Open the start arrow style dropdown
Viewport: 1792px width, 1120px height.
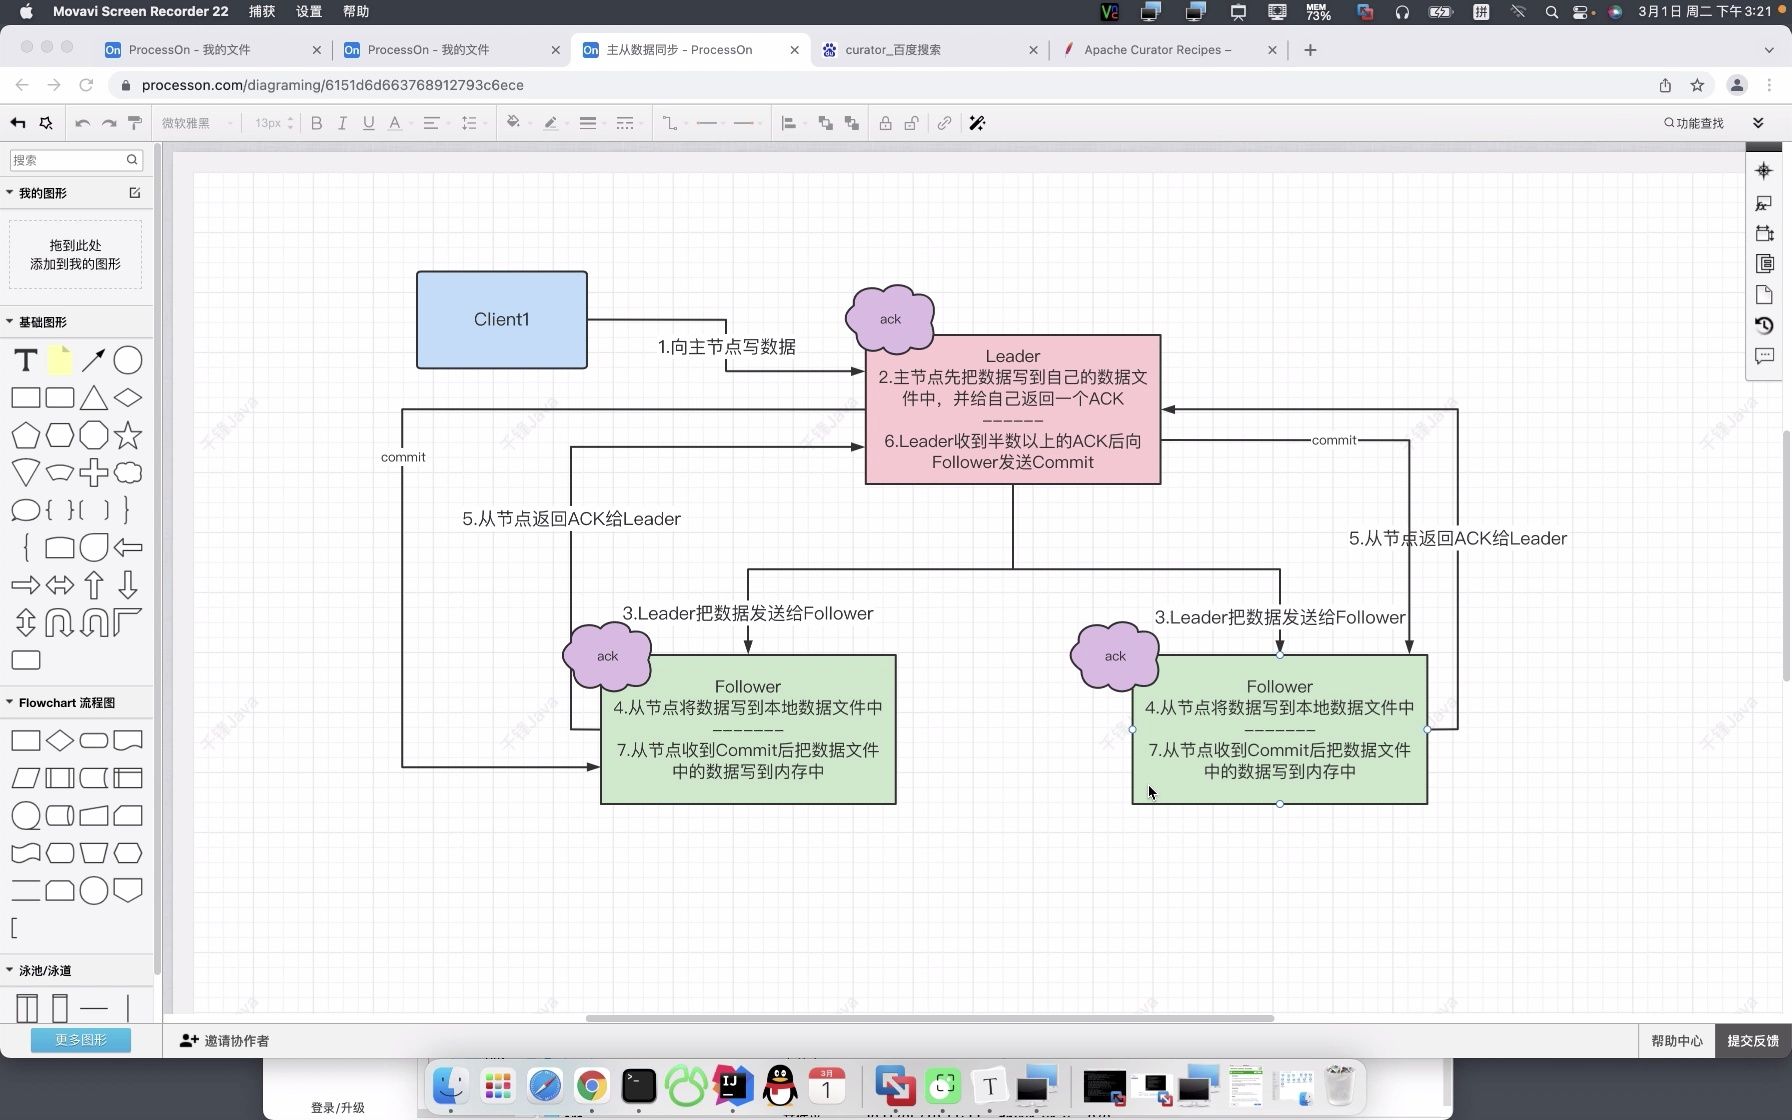pyautogui.click(x=709, y=123)
